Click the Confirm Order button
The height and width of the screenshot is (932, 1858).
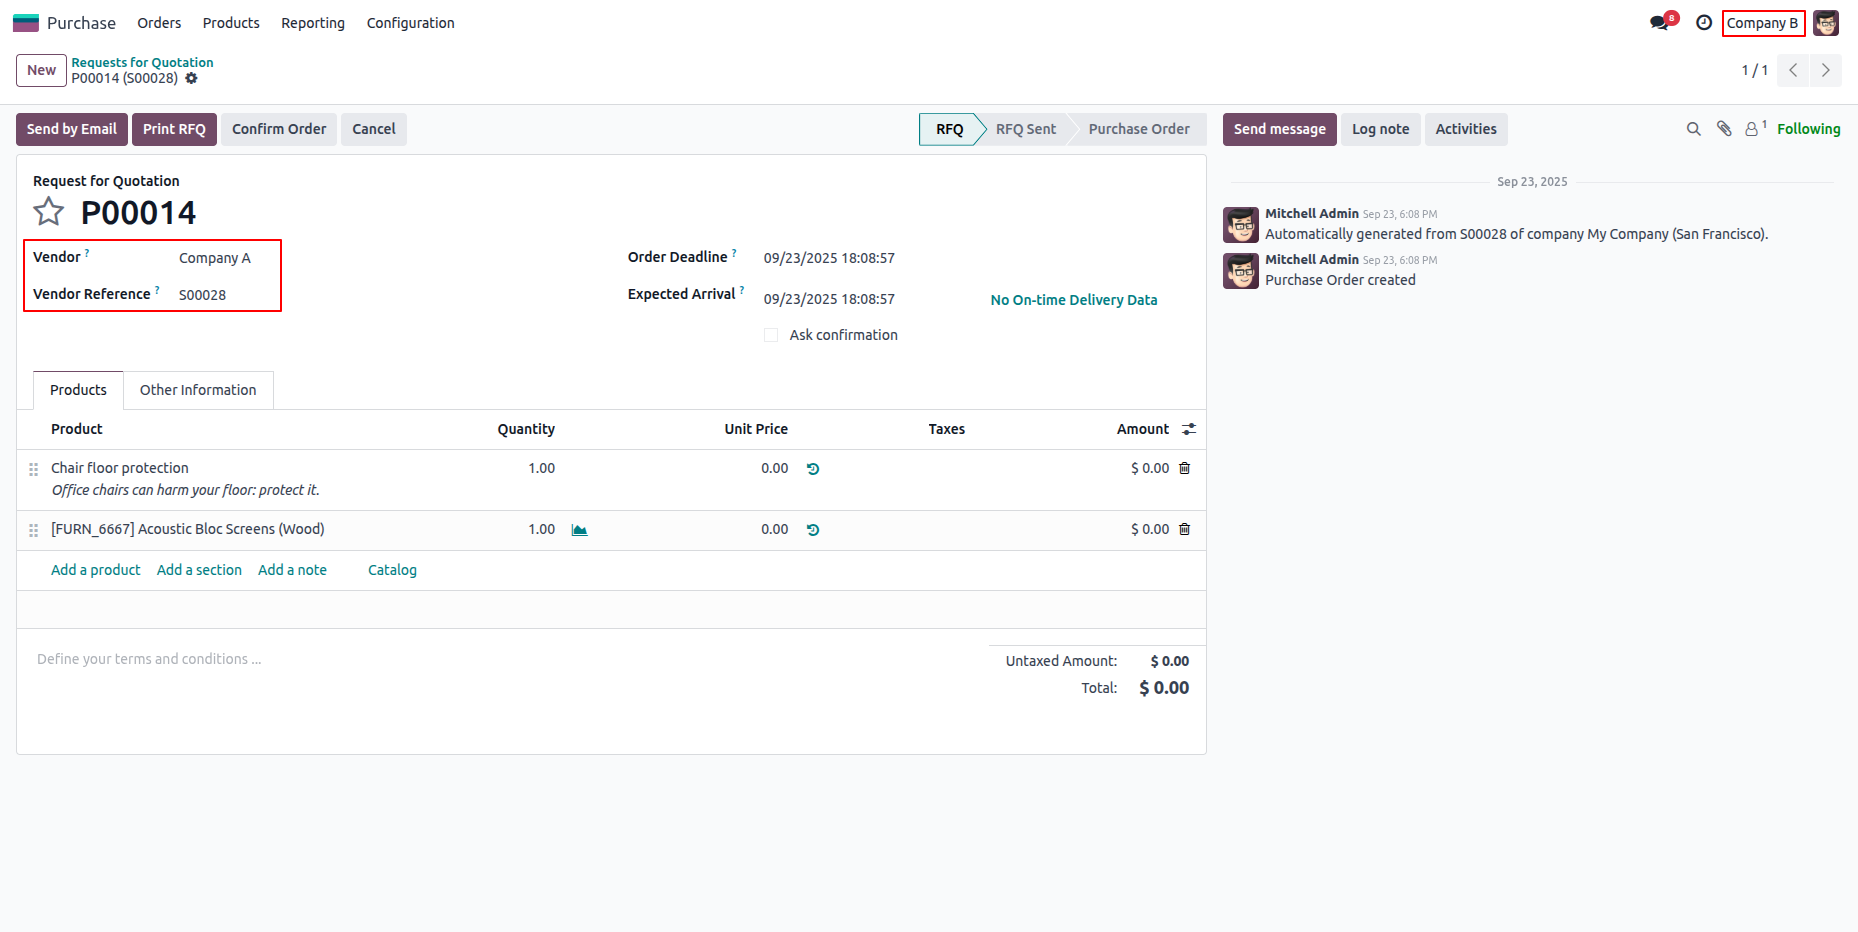point(278,129)
